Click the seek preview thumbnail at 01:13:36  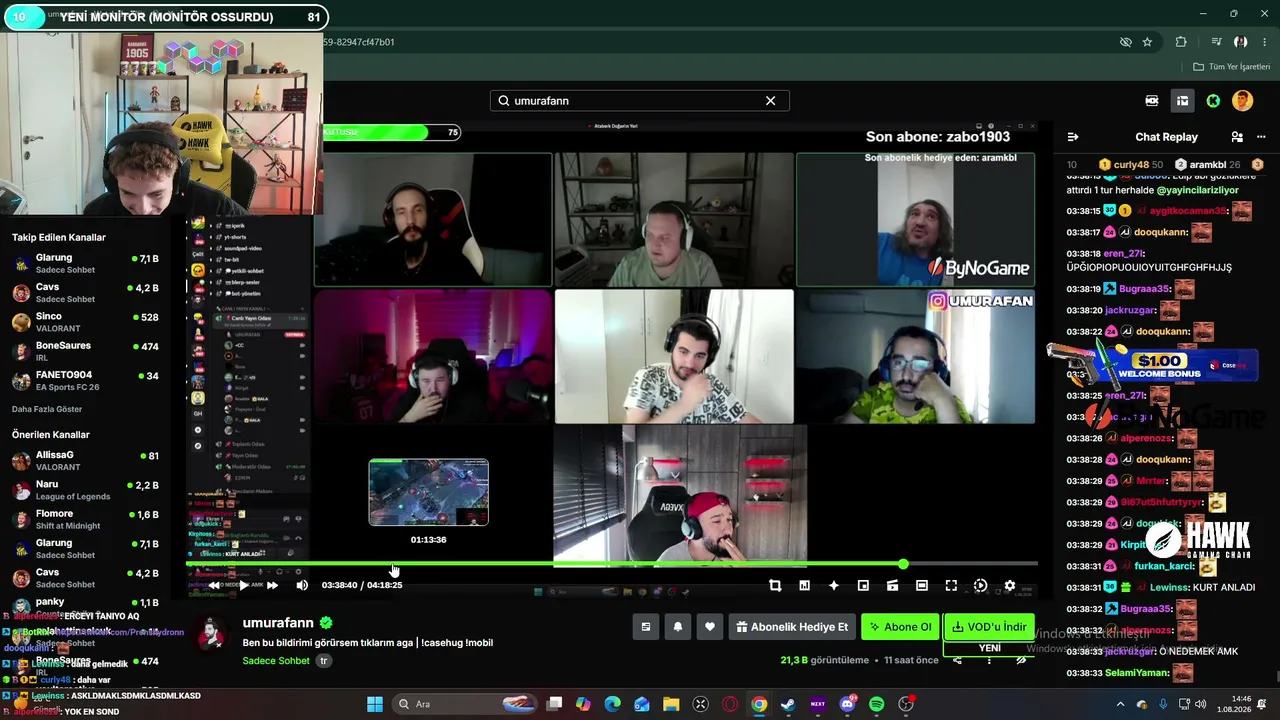[428, 492]
